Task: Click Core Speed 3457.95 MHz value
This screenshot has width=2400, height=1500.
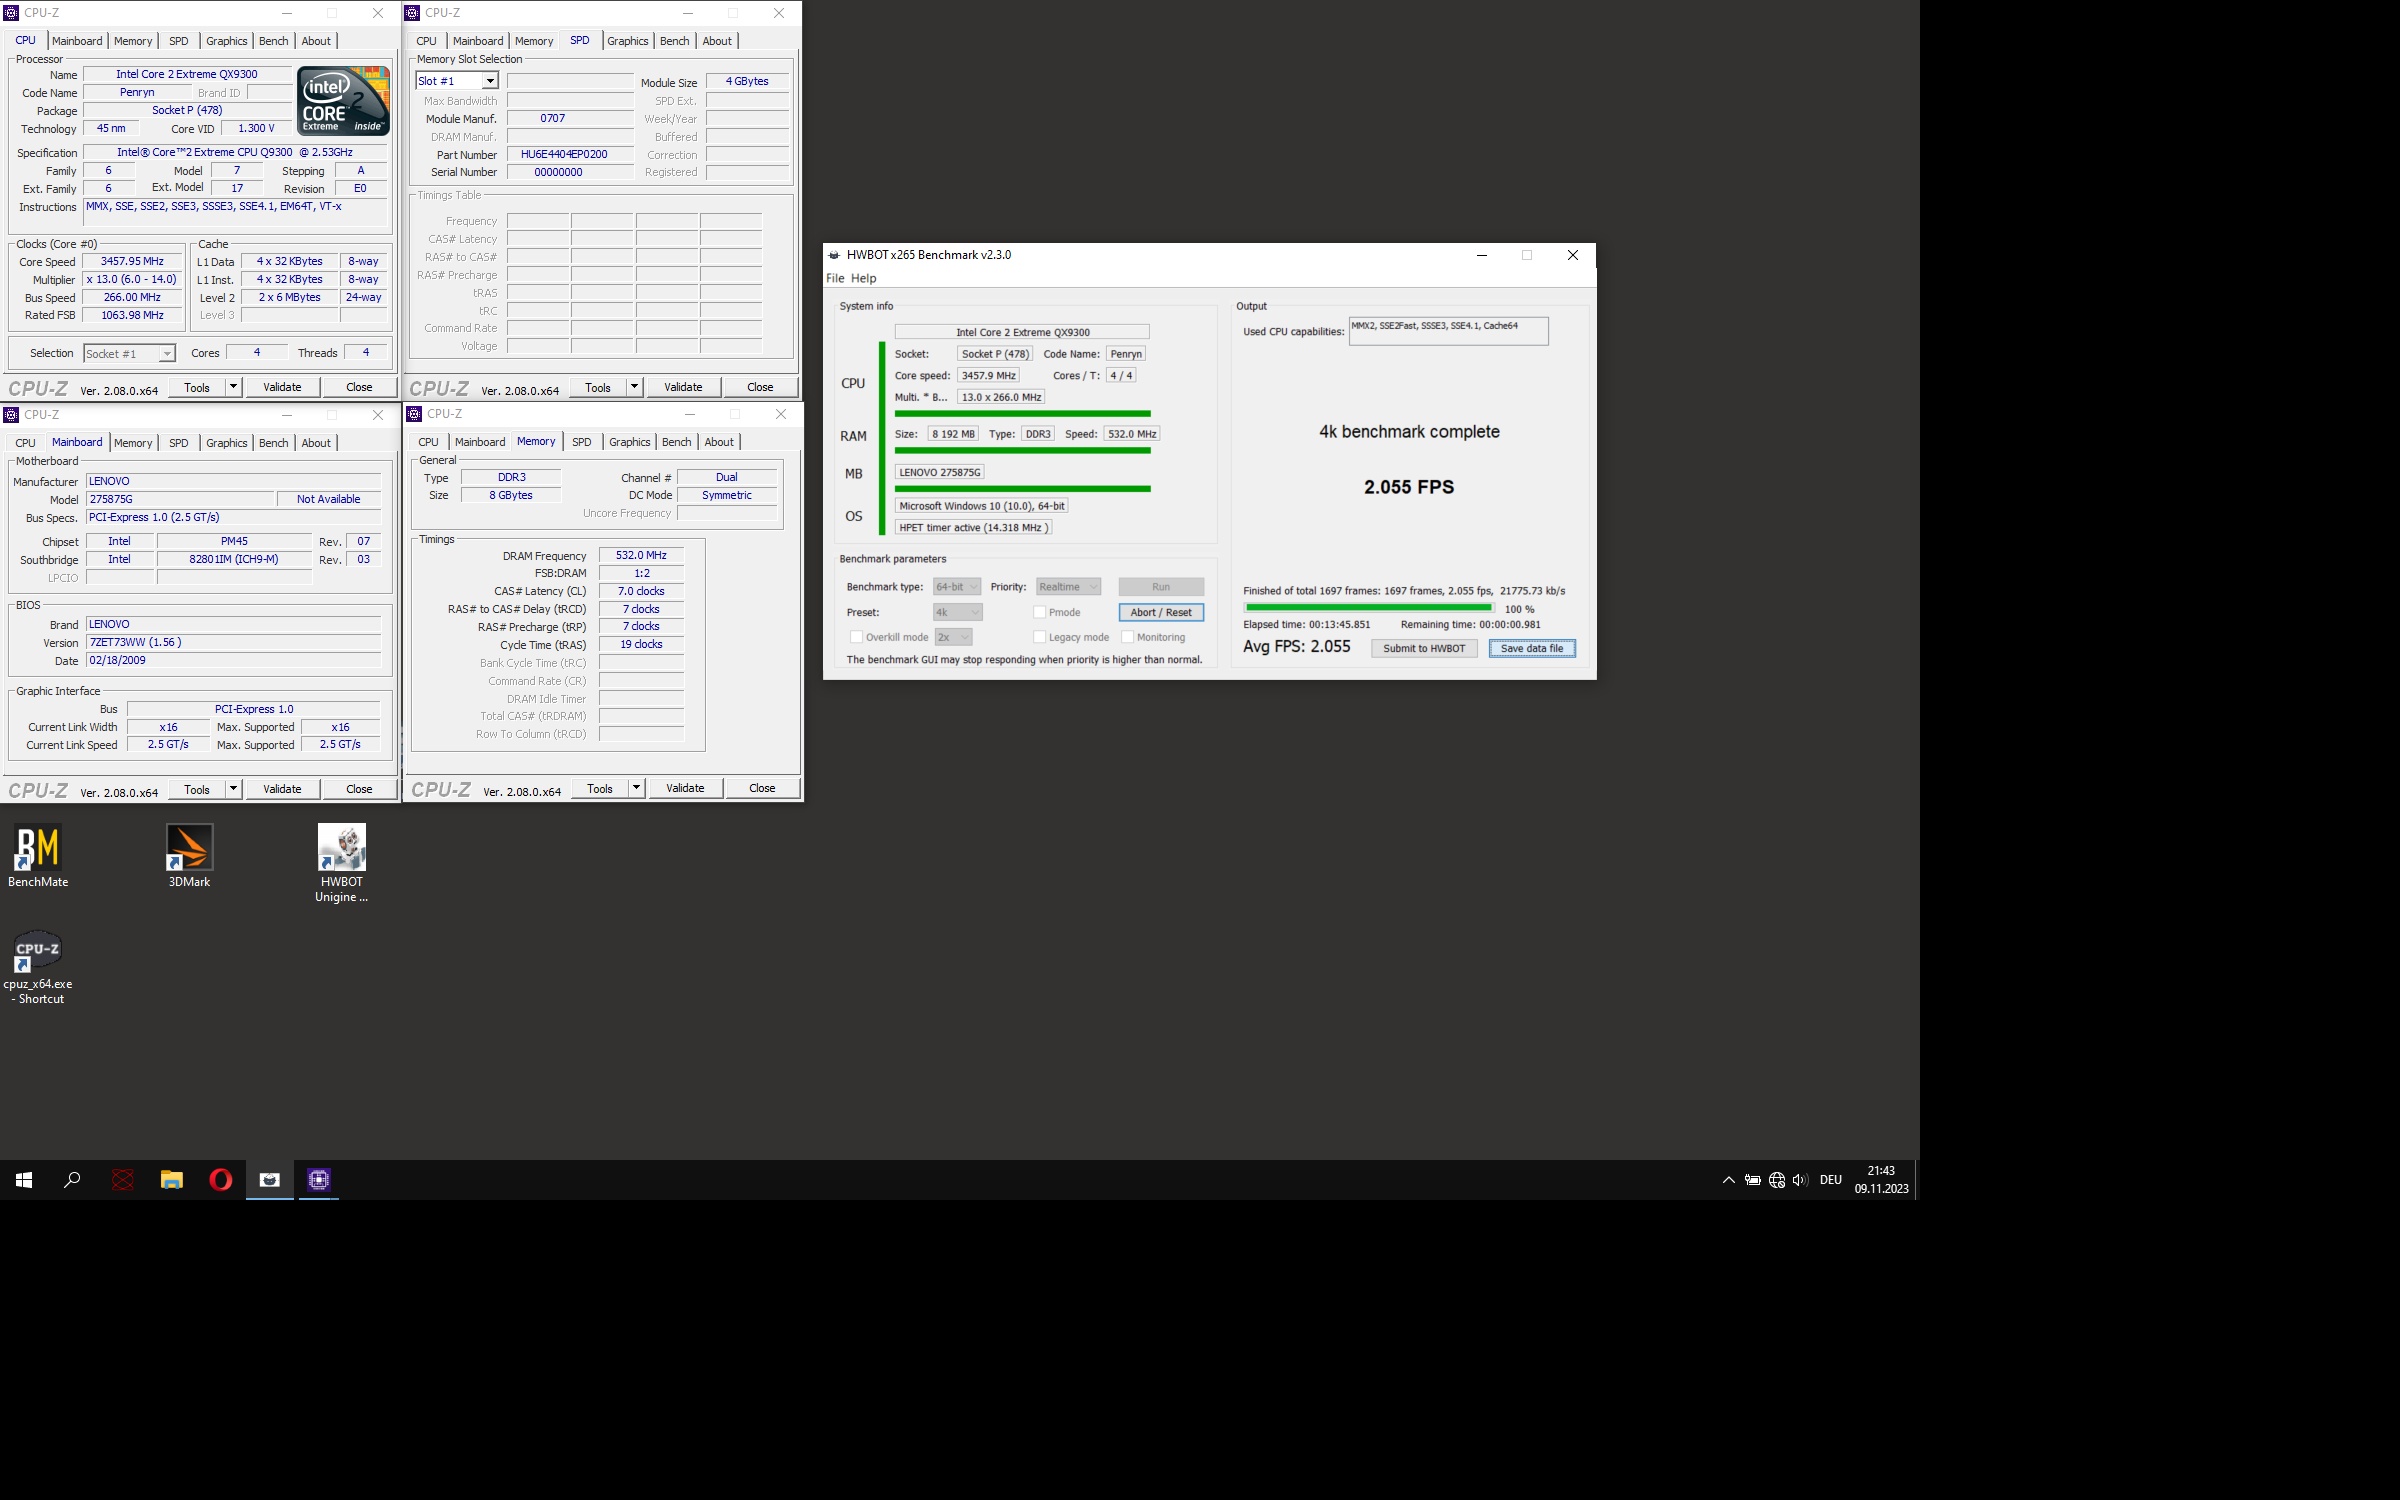Action: [132, 262]
